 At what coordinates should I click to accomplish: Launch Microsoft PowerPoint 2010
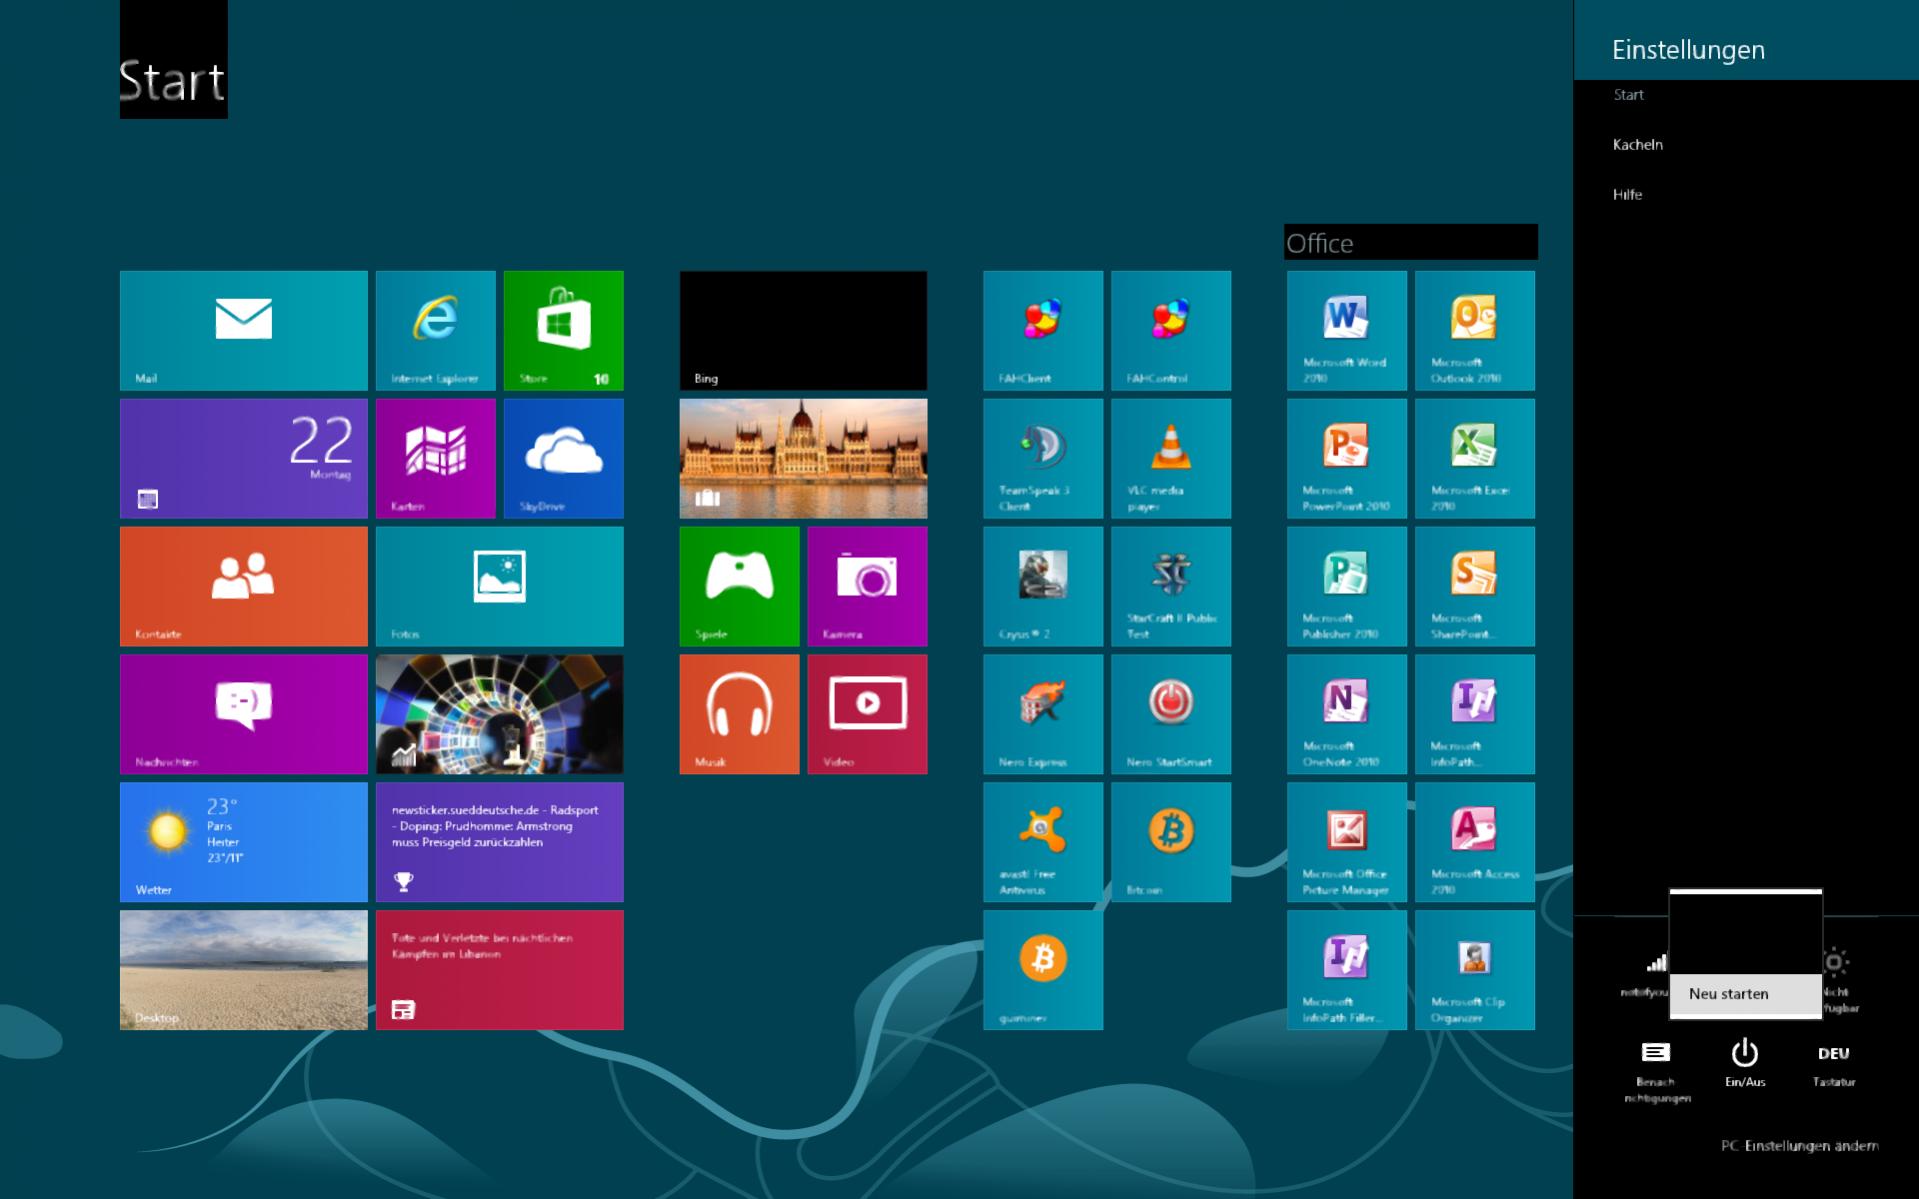pyautogui.click(x=1347, y=458)
